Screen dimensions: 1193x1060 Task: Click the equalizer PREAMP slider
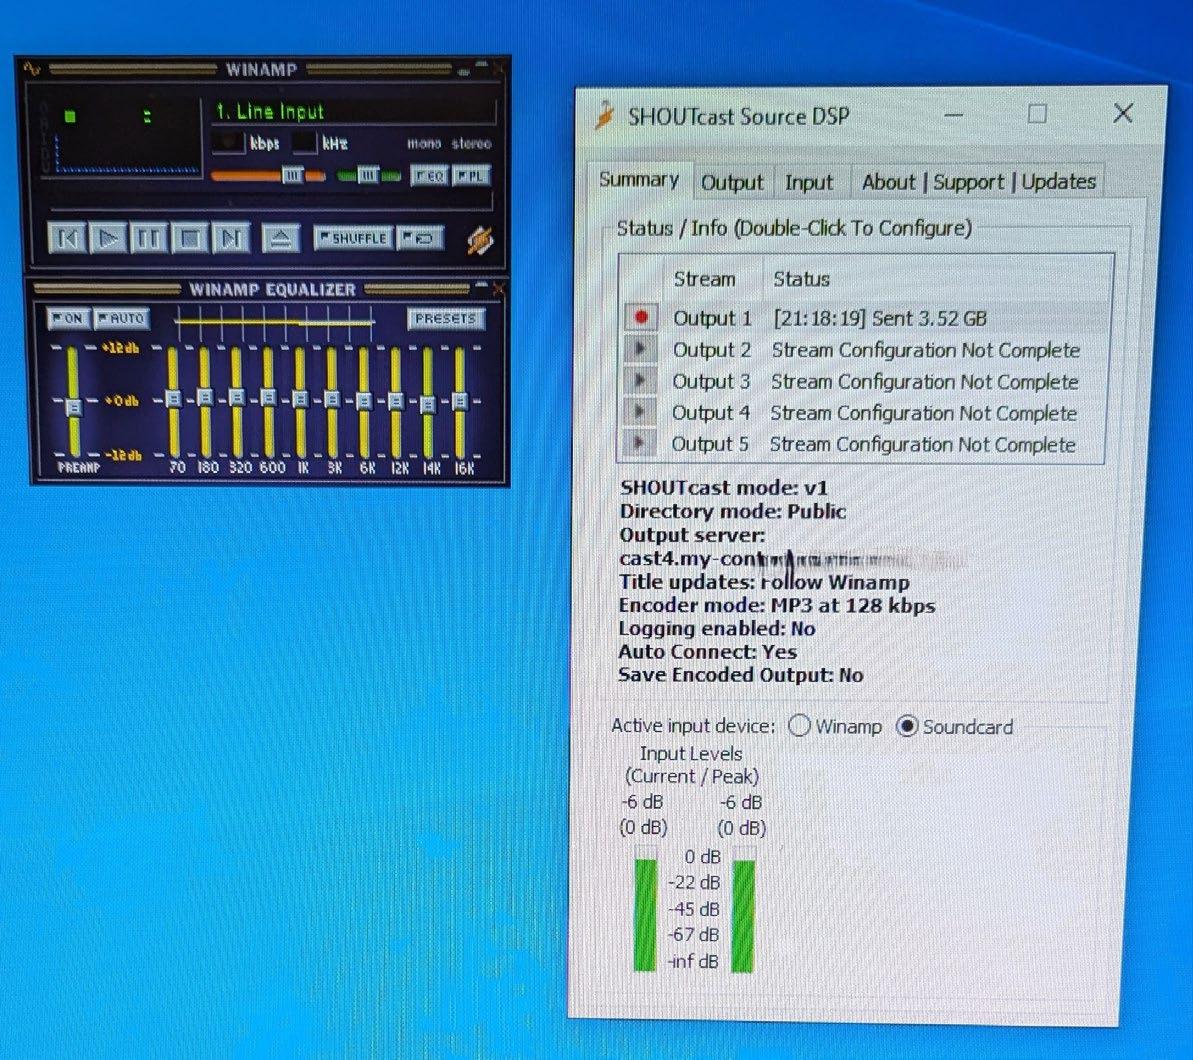(73, 402)
